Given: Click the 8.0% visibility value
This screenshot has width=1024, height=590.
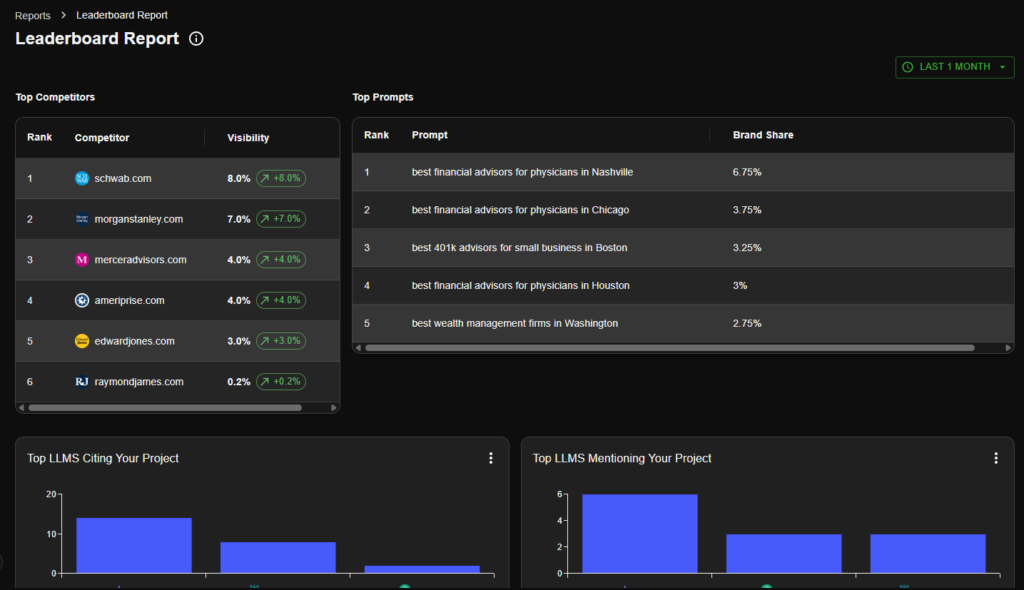Looking at the screenshot, I should point(238,178).
